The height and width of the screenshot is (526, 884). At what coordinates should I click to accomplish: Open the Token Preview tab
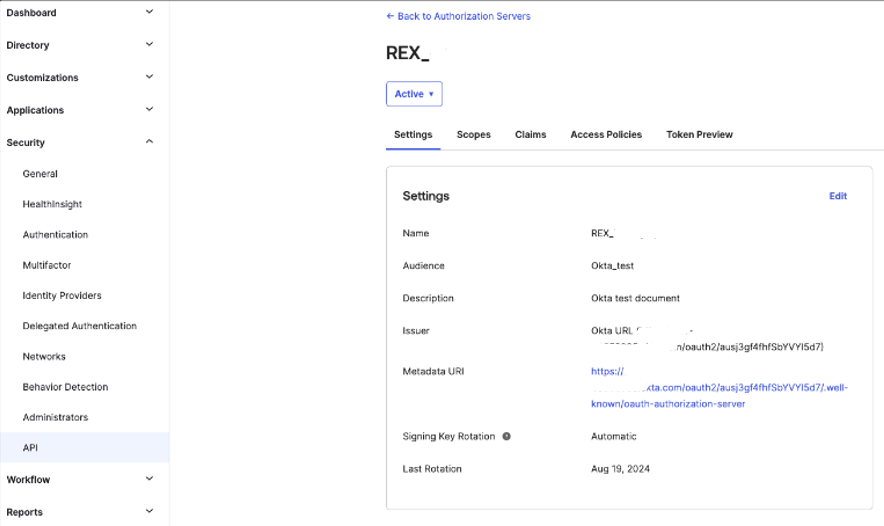(699, 134)
